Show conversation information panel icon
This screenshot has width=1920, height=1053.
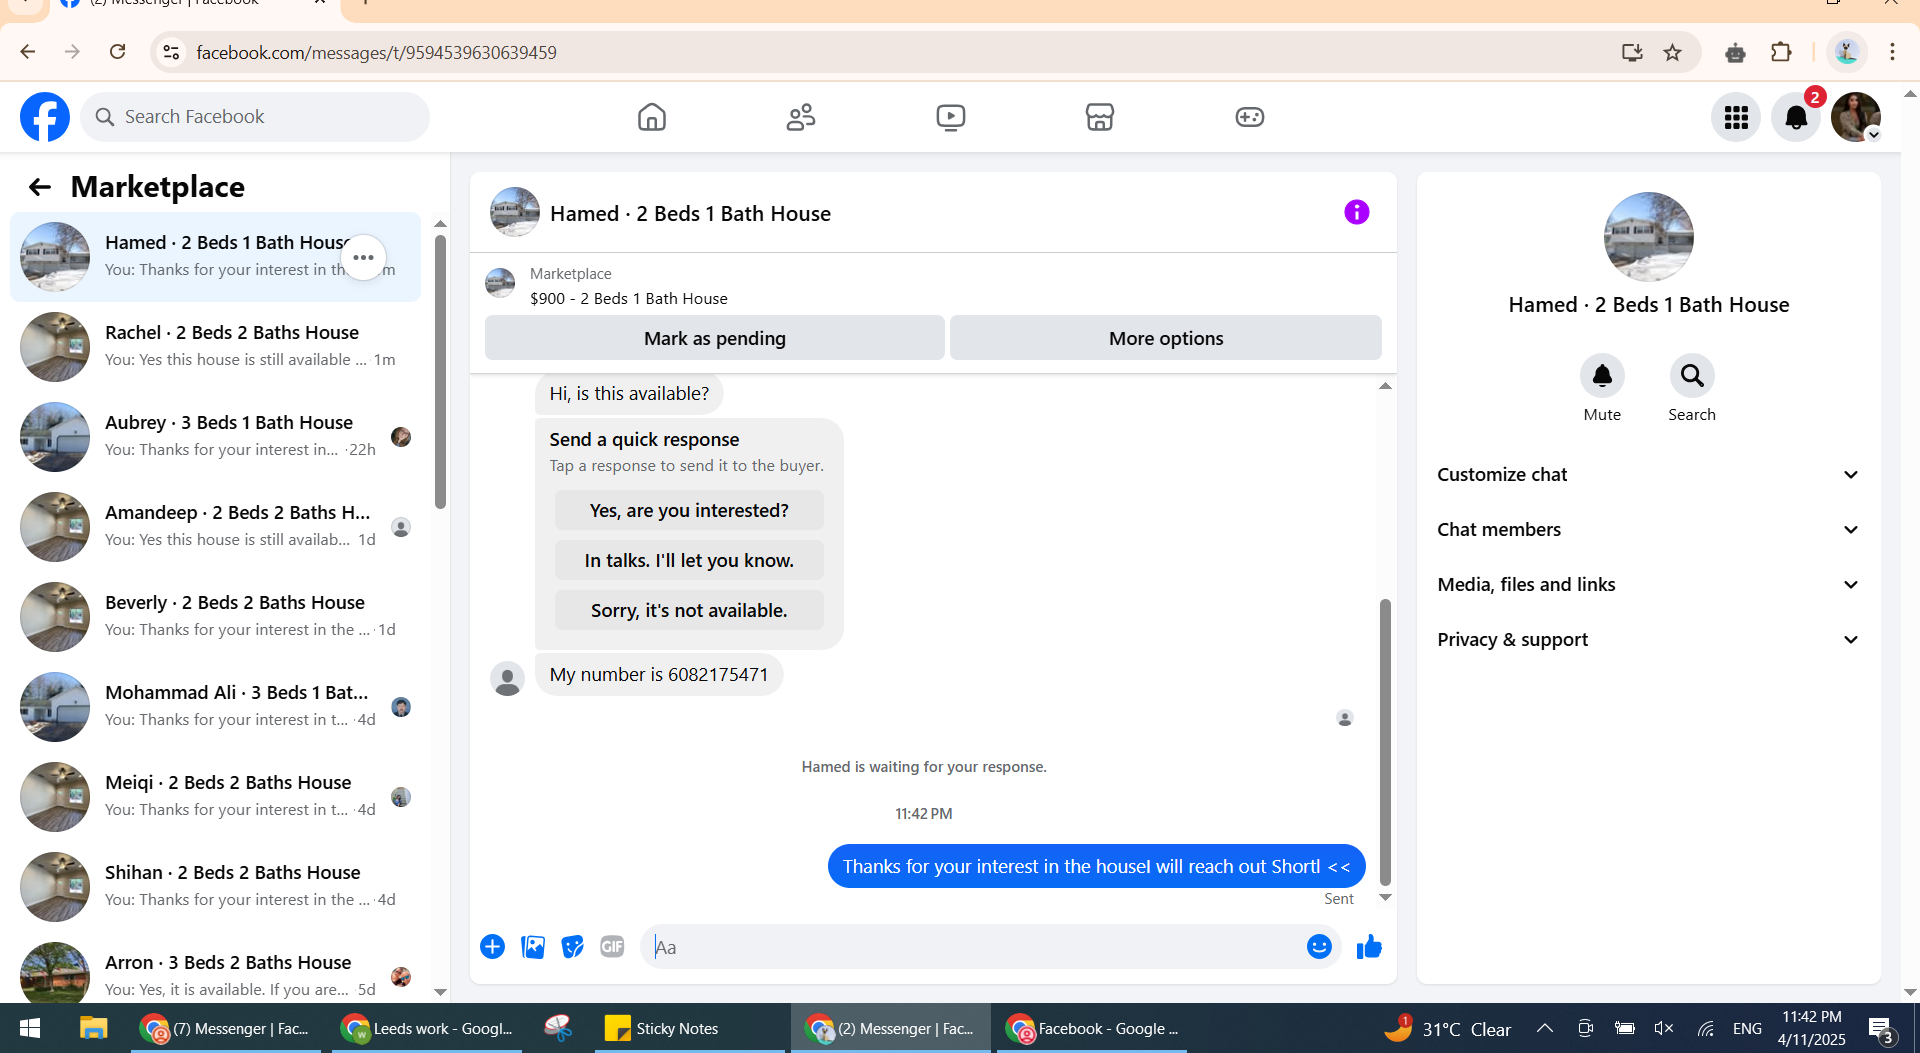[x=1356, y=212]
